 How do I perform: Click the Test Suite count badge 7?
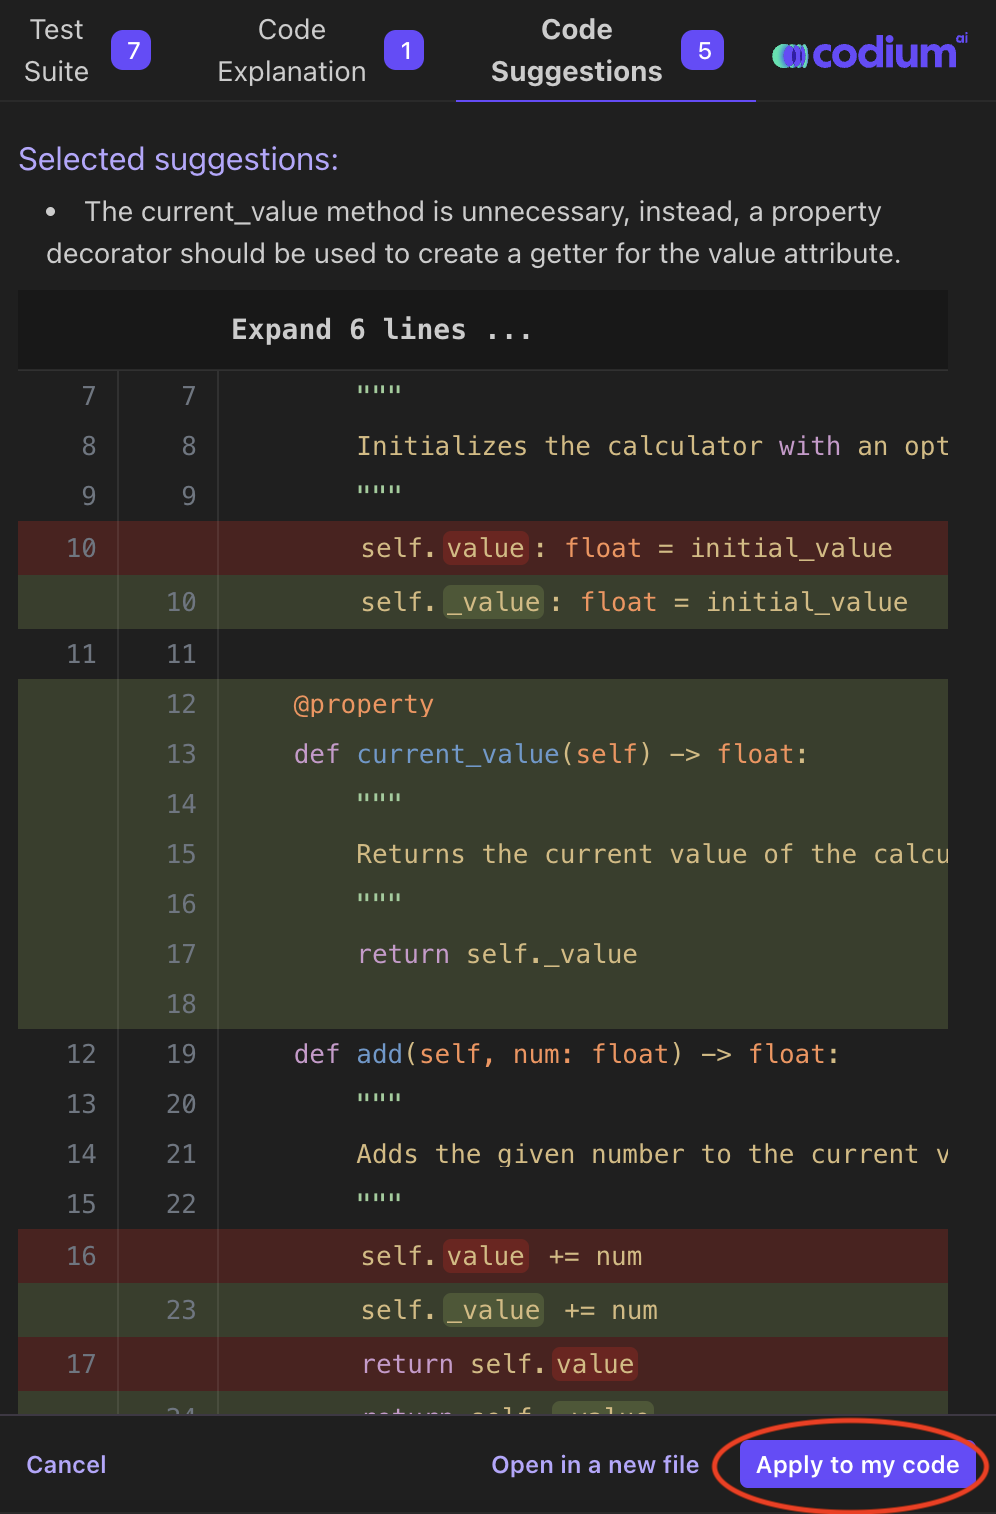tap(131, 51)
